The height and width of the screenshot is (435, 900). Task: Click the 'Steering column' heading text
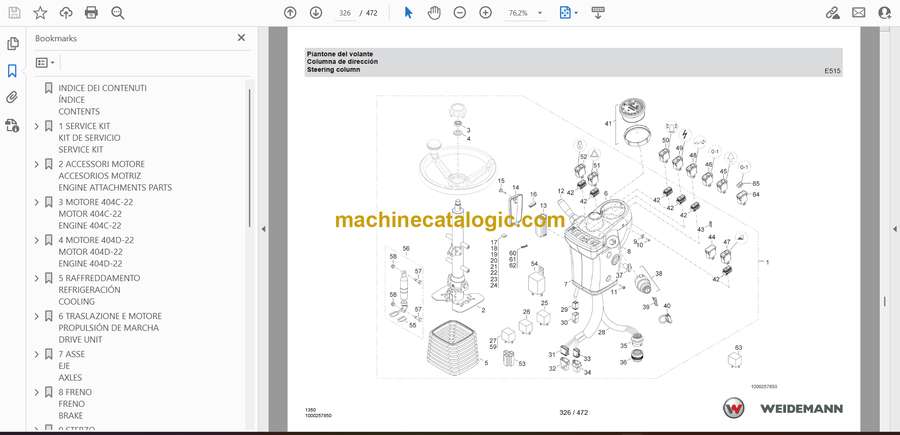point(333,69)
